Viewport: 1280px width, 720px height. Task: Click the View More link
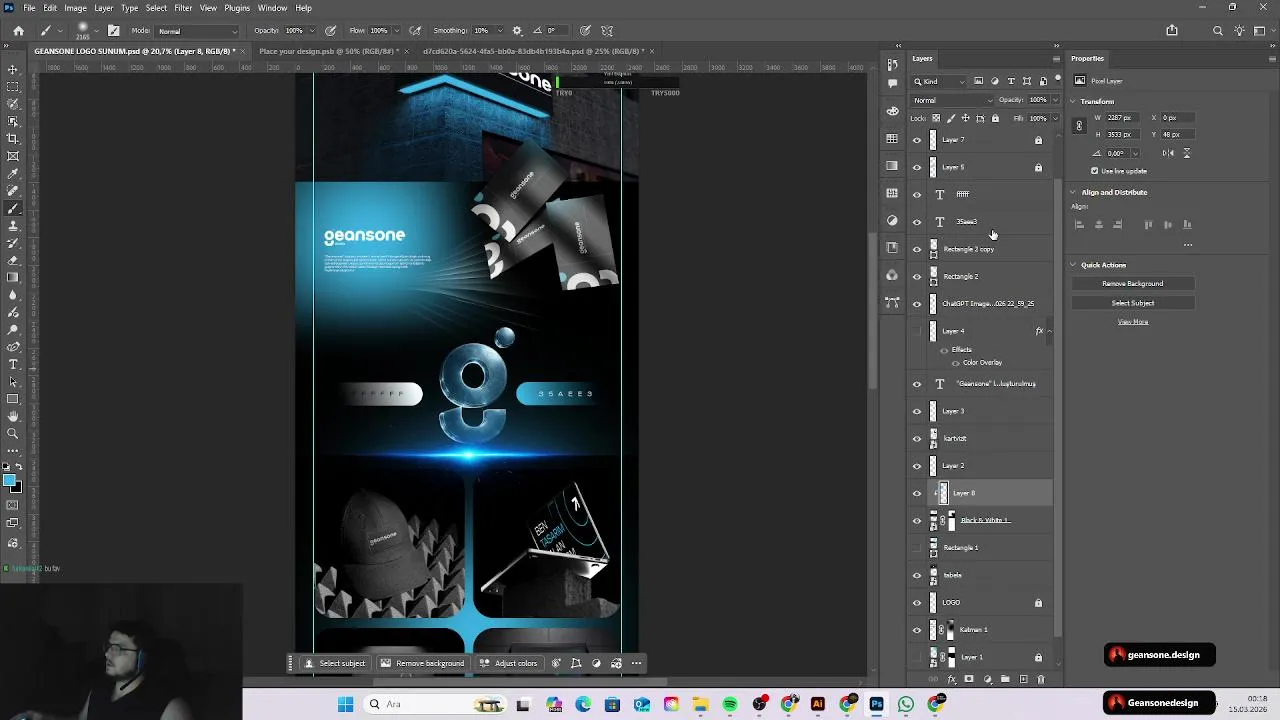tap(1133, 322)
